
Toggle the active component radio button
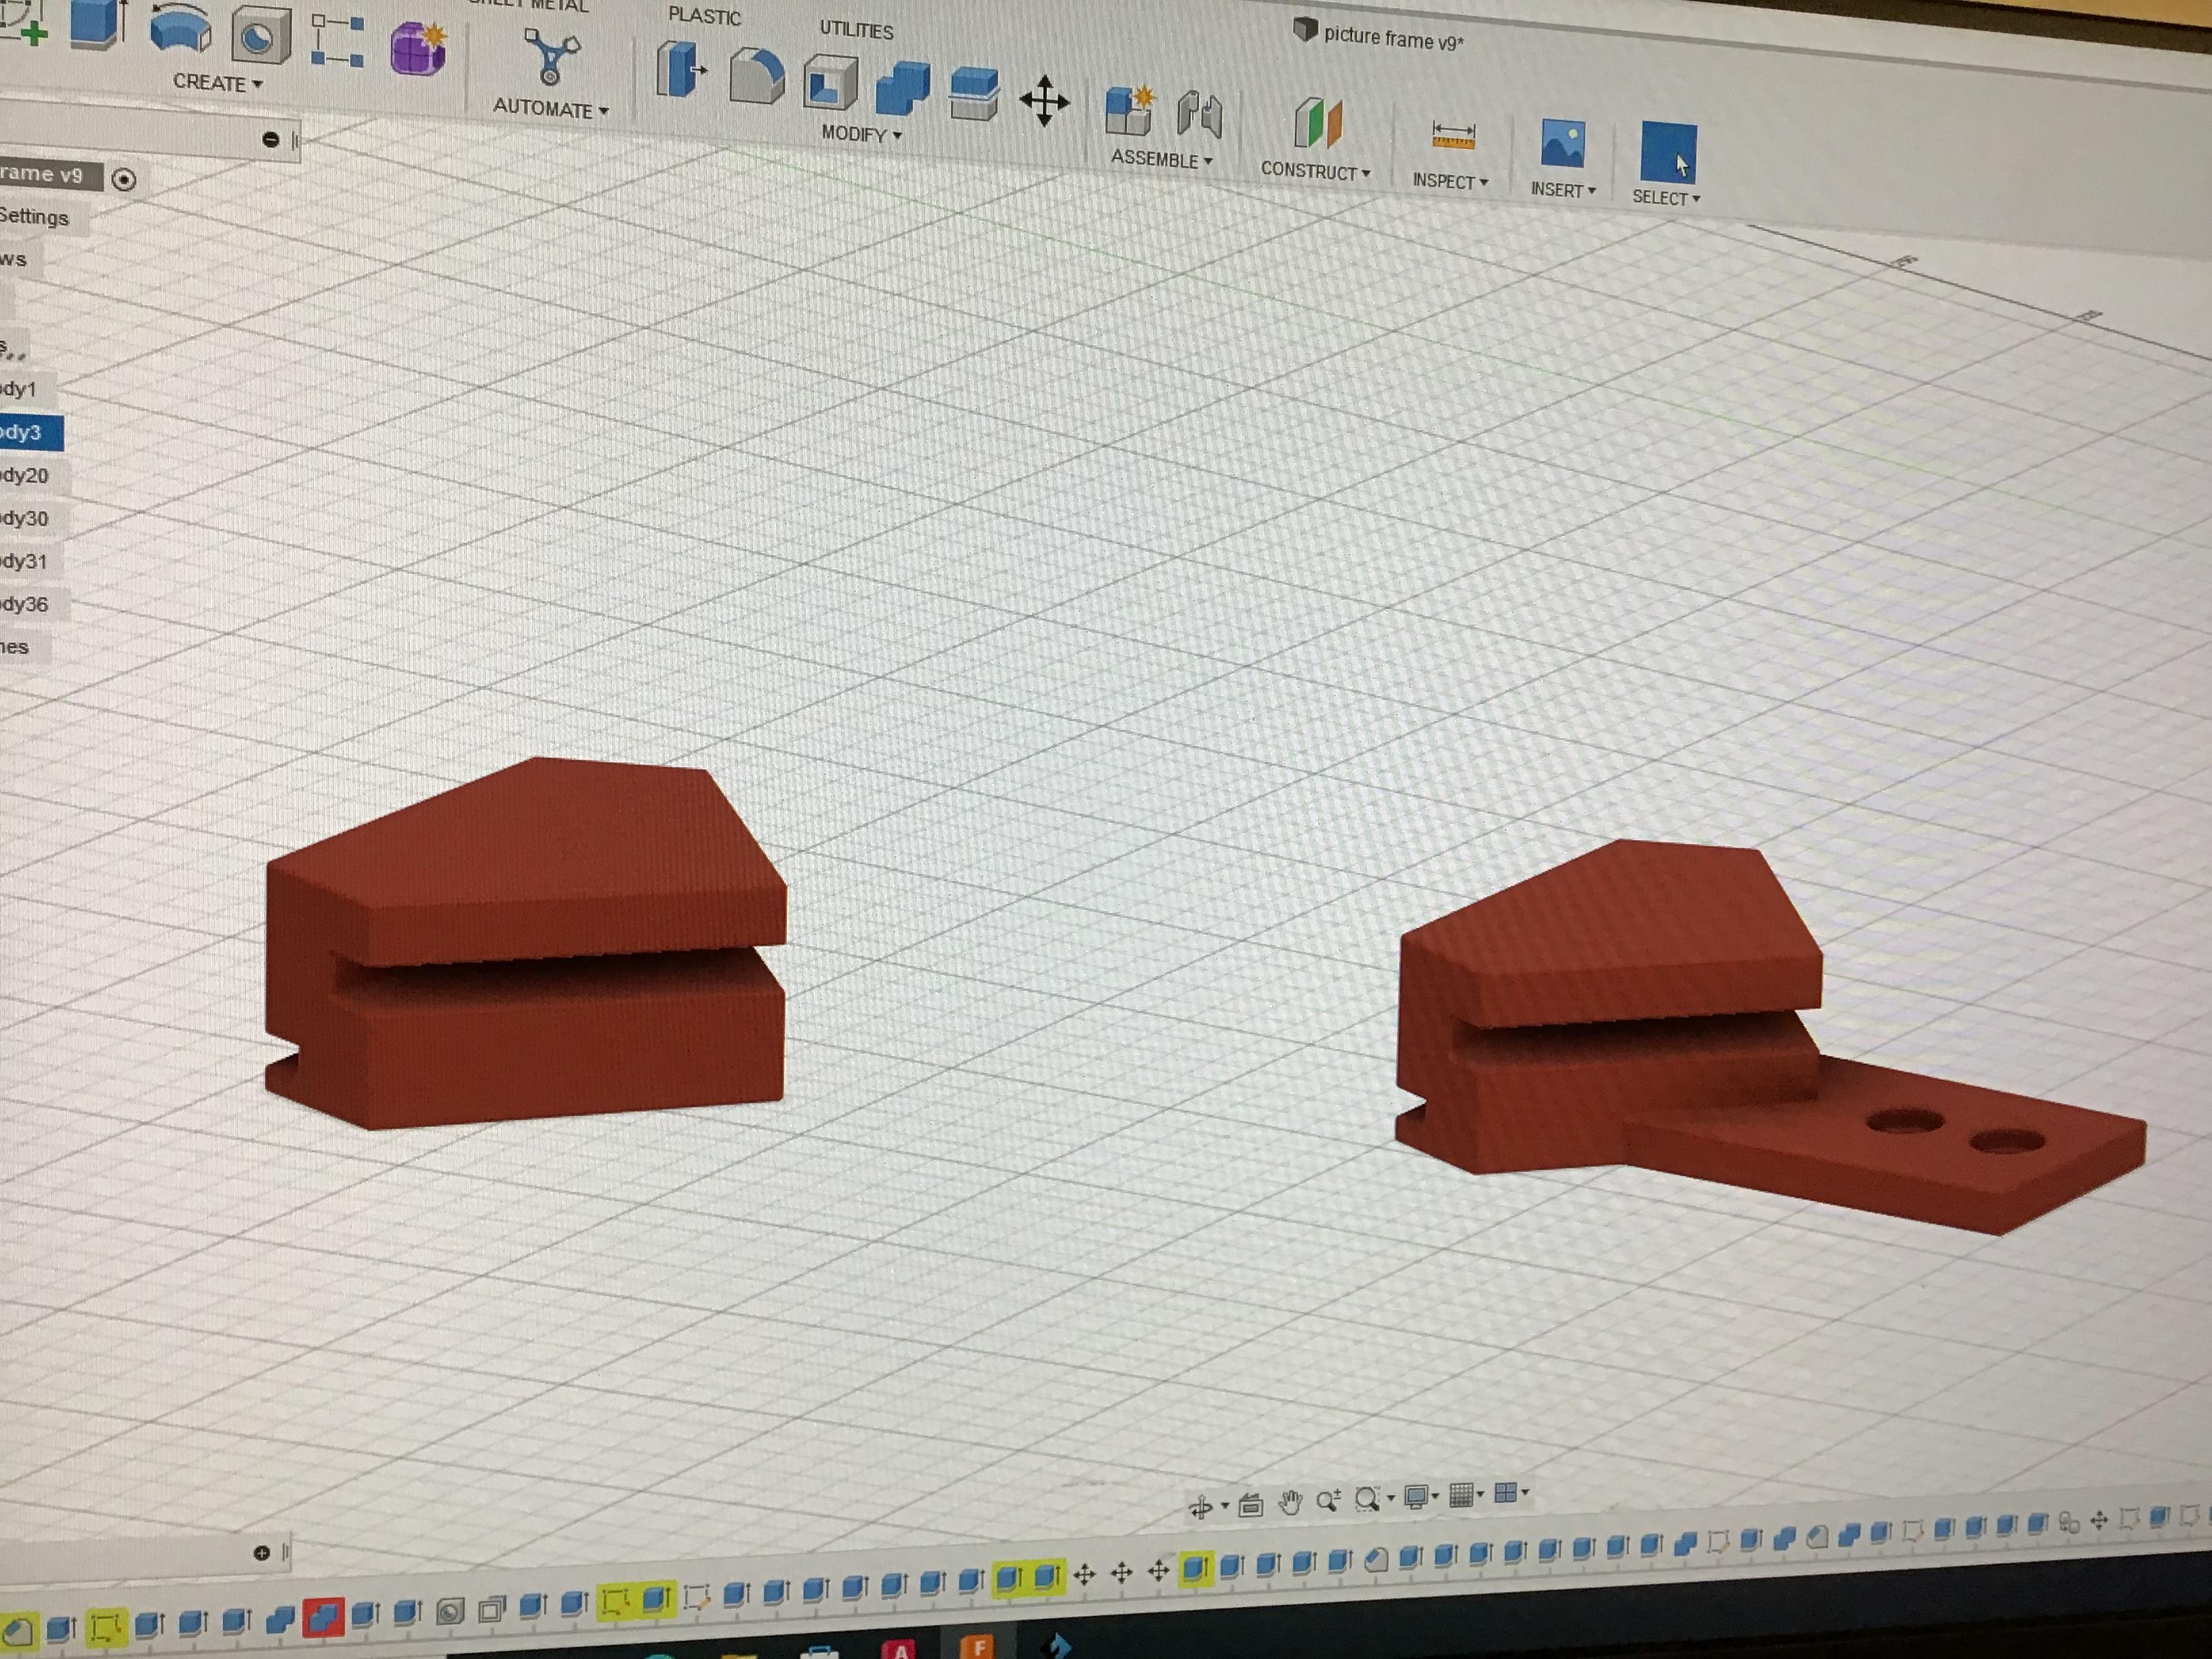click(124, 180)
